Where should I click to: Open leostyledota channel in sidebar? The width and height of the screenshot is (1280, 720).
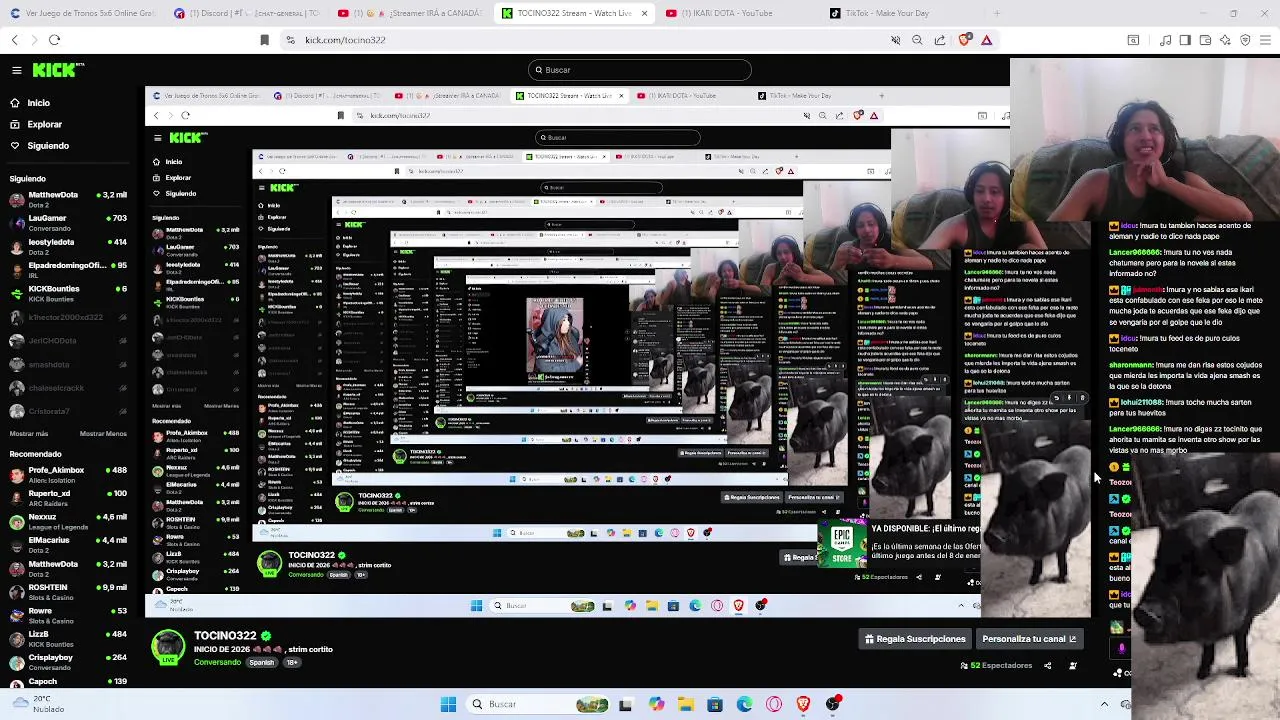pyautogui.click(x=68, y=246)
